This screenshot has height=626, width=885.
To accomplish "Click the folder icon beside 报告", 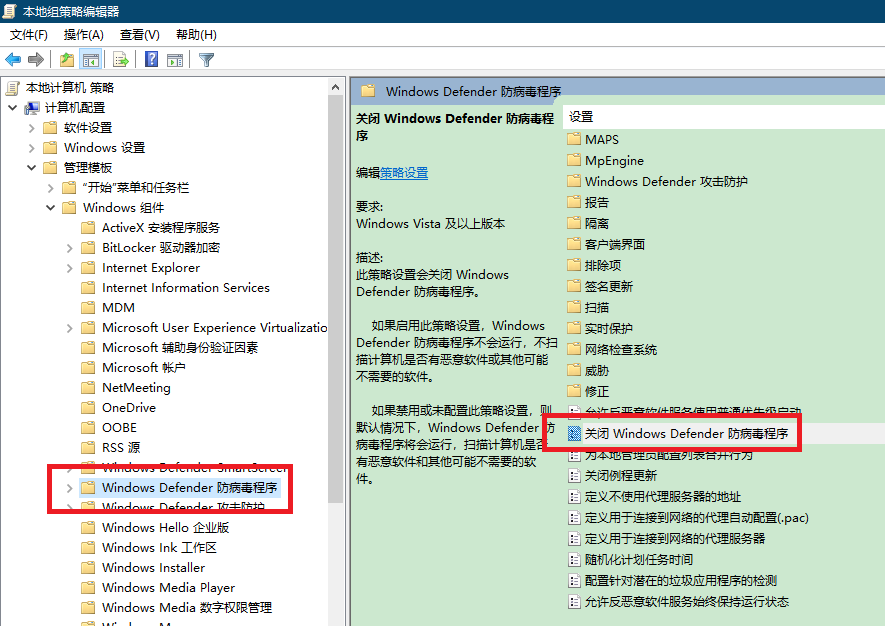I will point(574,202).
